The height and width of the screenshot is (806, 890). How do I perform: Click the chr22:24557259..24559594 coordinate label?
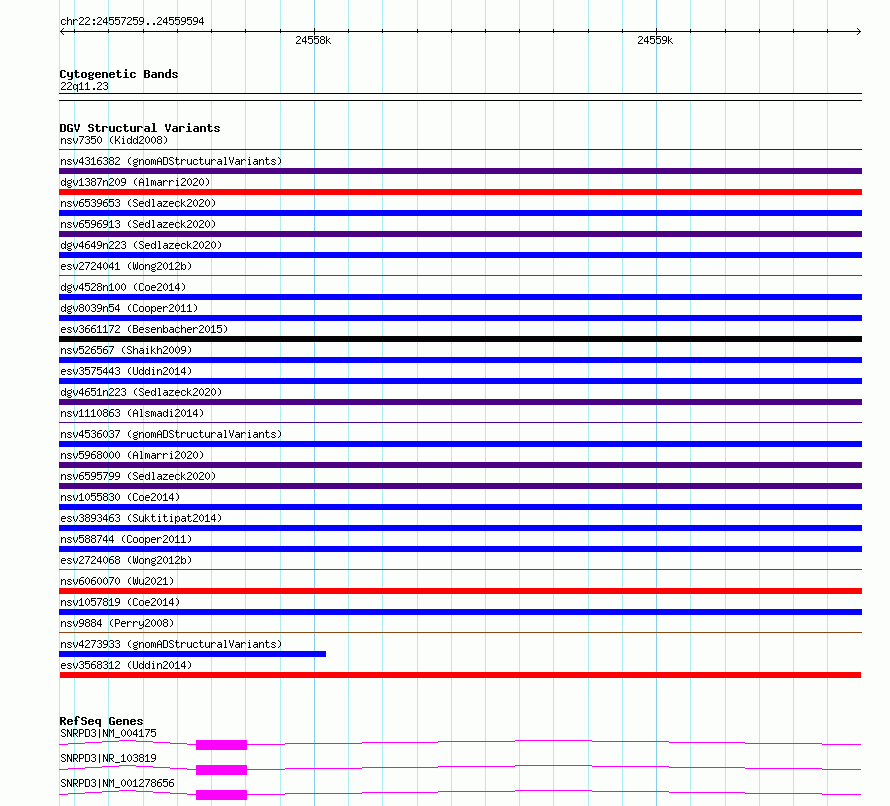coord(132,21)
